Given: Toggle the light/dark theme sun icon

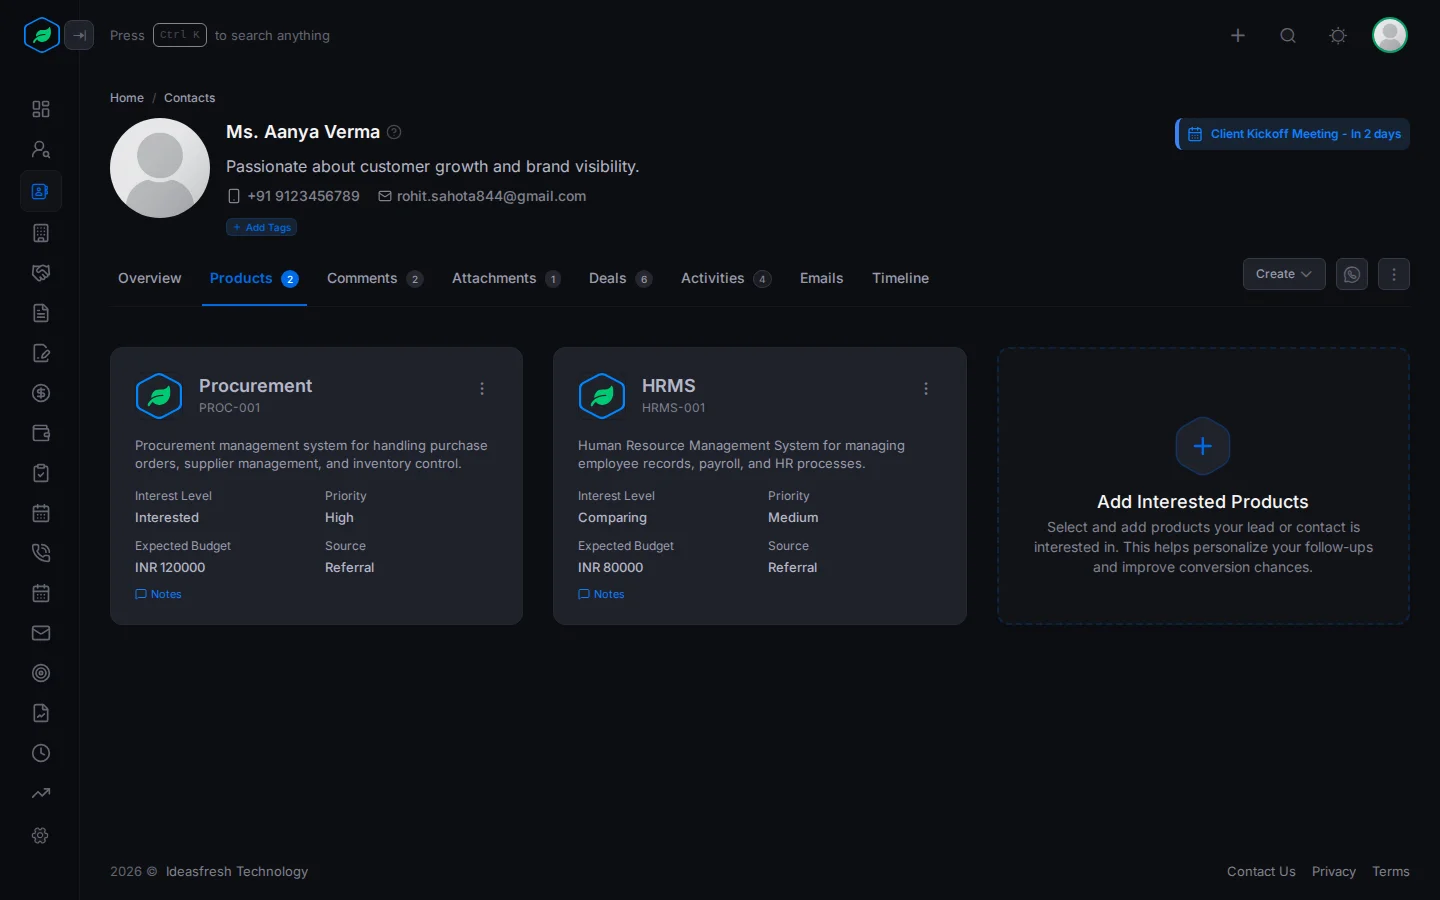Looking at the screenshot, I should click(1338, 36).
